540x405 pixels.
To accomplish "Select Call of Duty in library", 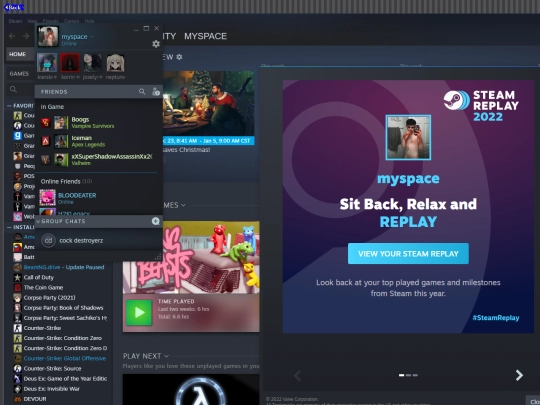I will [39, 277].
